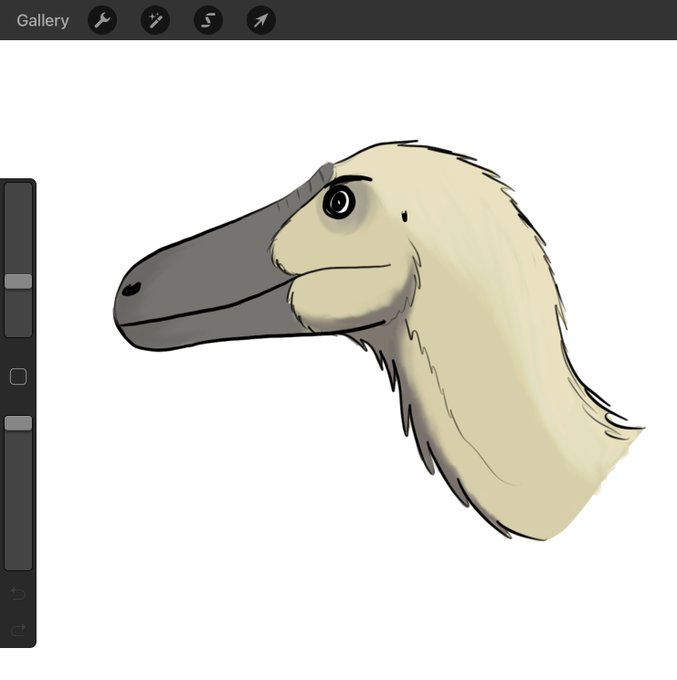Image resolution: width=677 pixels, height=680 pixels.
Task: Activate the Selection tool
Action: [x=208, y=20]
